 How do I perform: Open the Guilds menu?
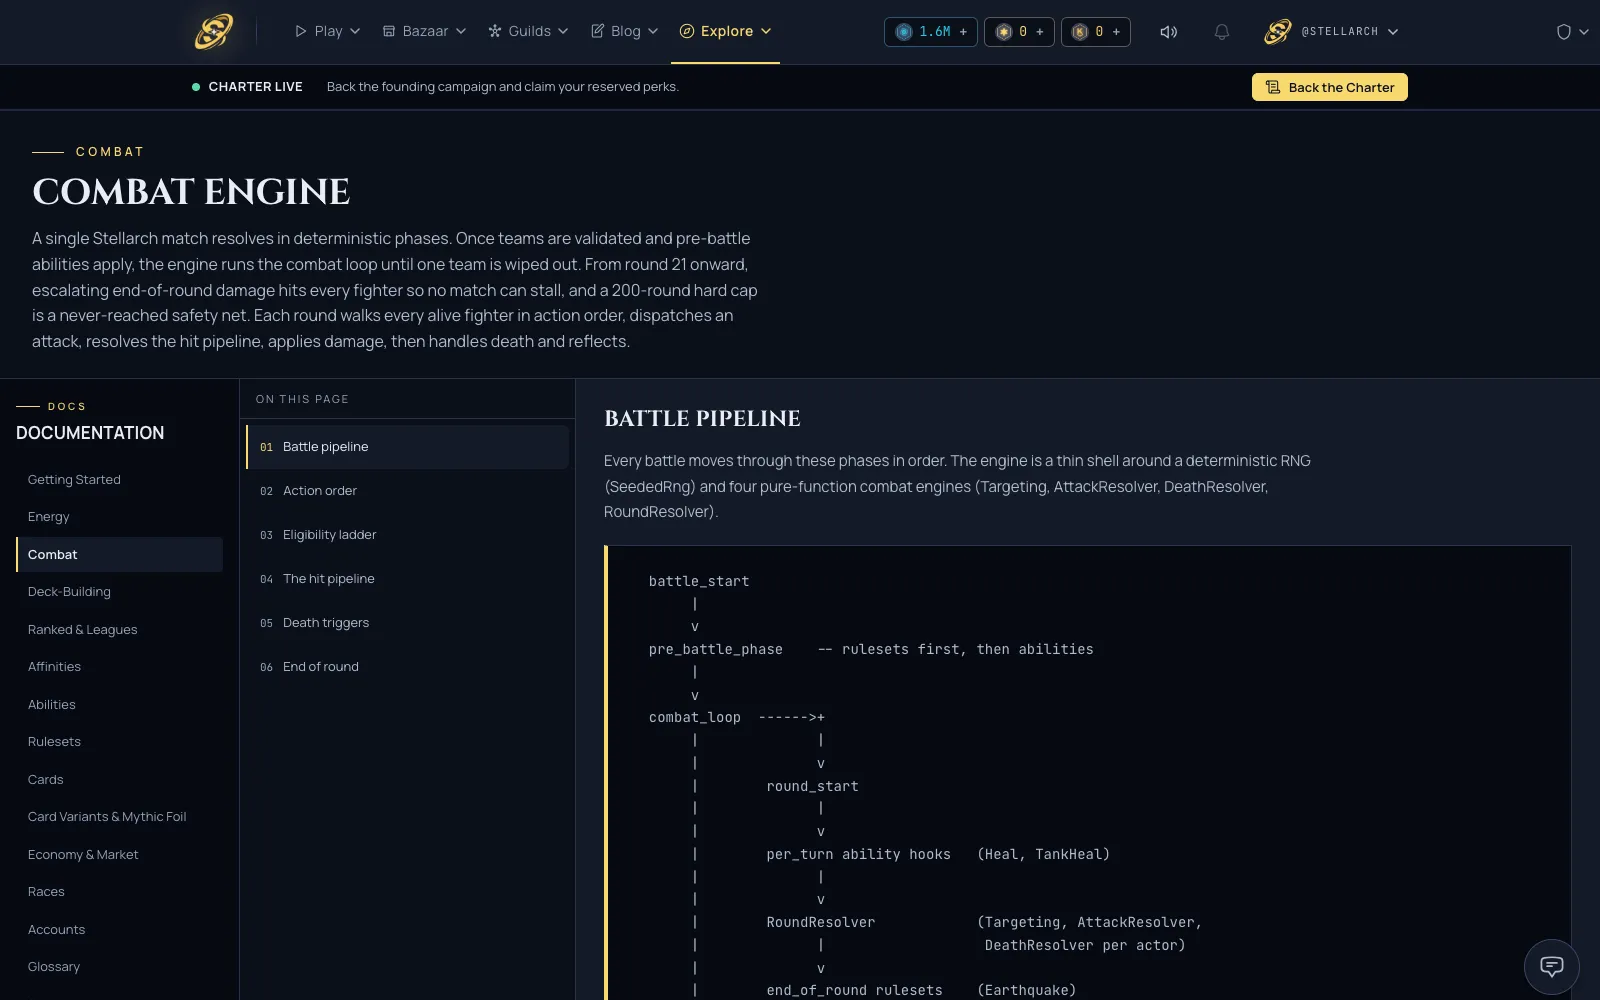coord(528,31)
